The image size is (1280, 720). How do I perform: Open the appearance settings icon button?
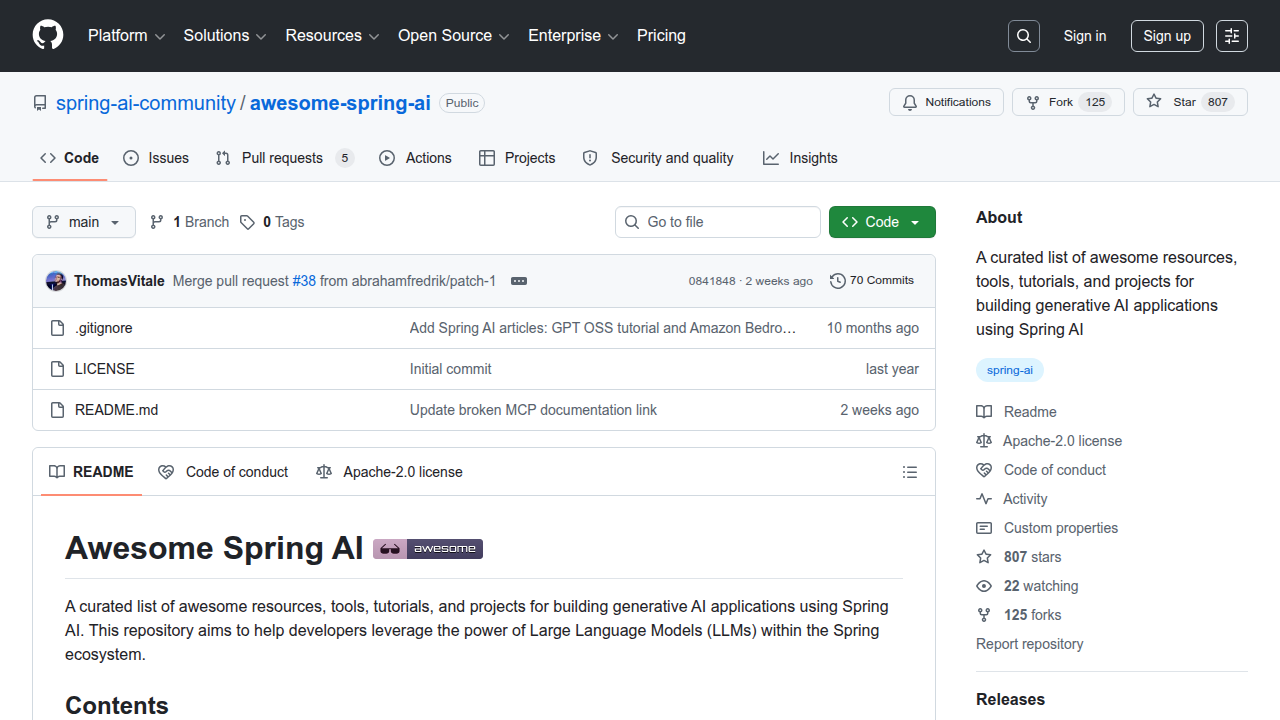click(x=1232, y=36)
